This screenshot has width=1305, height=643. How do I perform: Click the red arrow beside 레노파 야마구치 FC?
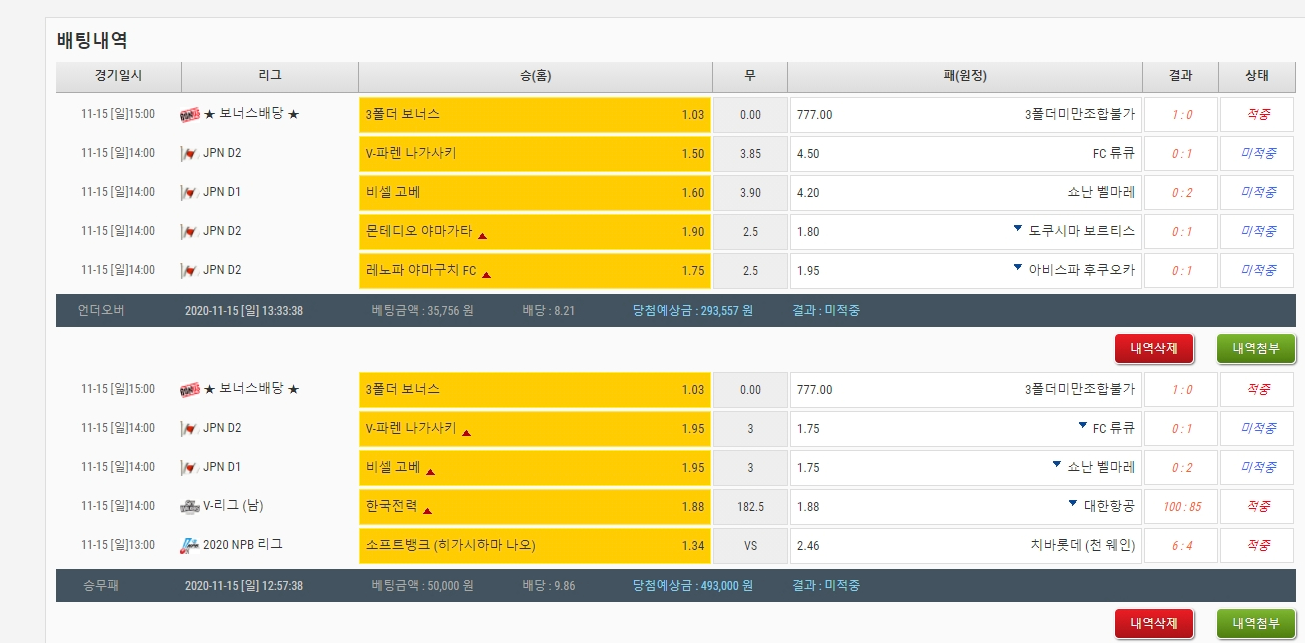pos(486,274)
